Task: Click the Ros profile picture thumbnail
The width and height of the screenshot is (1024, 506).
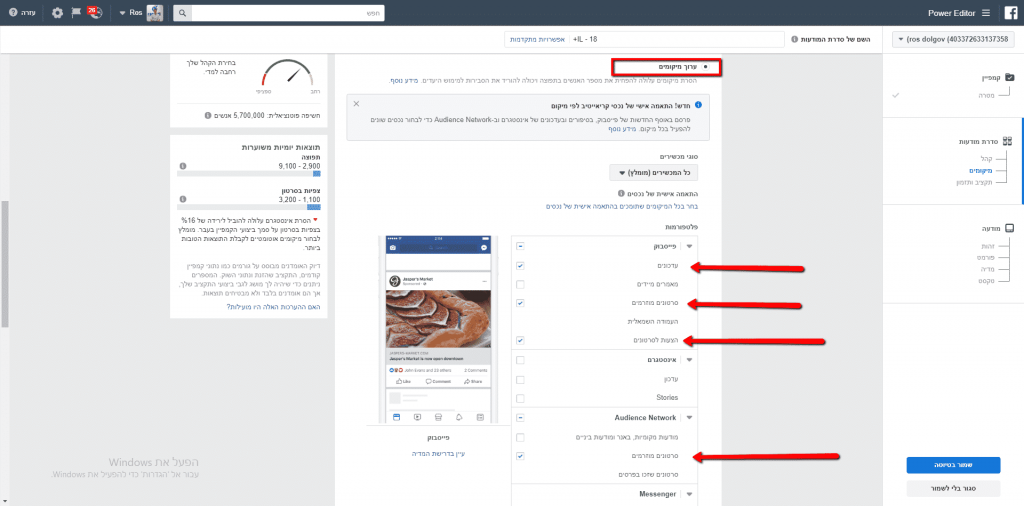Action: coord(155,13)
